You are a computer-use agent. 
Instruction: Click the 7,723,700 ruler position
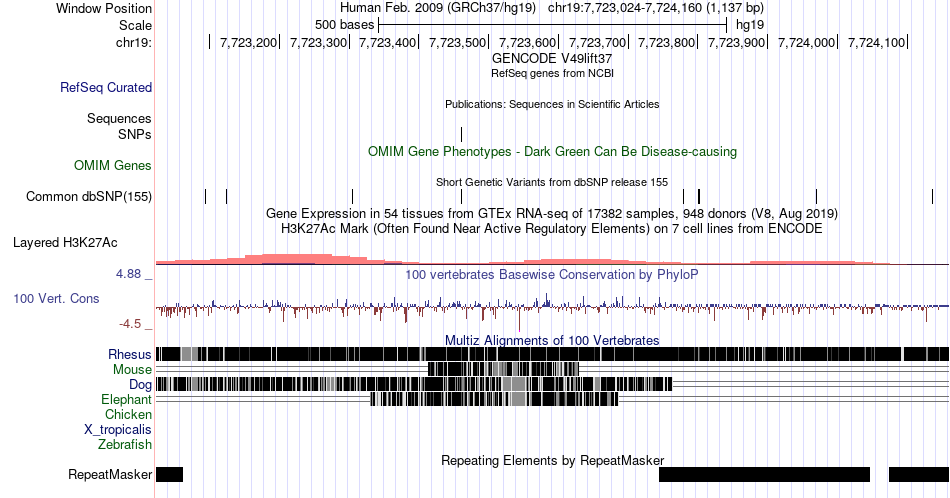597,42
